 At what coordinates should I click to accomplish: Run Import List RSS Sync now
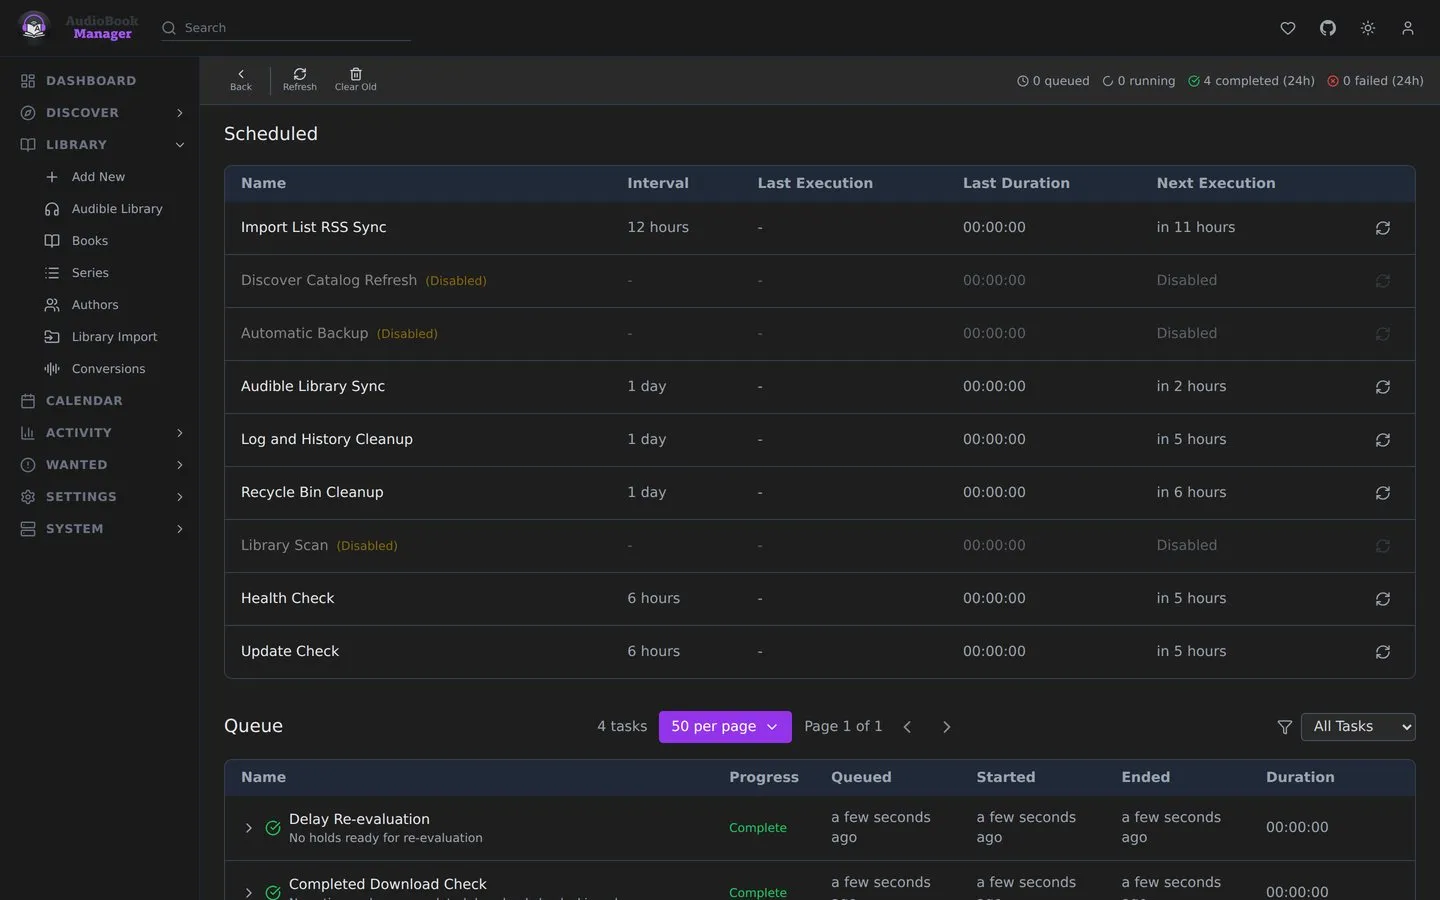click(1383, 228)
